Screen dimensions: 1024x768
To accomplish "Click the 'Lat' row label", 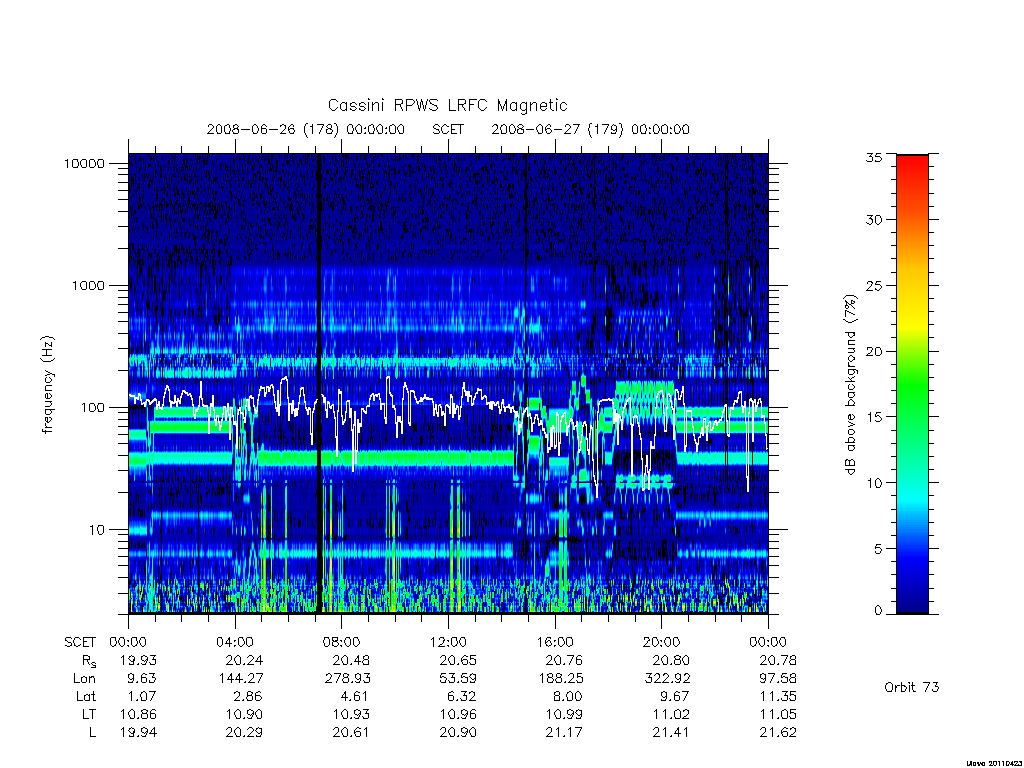I will 86,696.
